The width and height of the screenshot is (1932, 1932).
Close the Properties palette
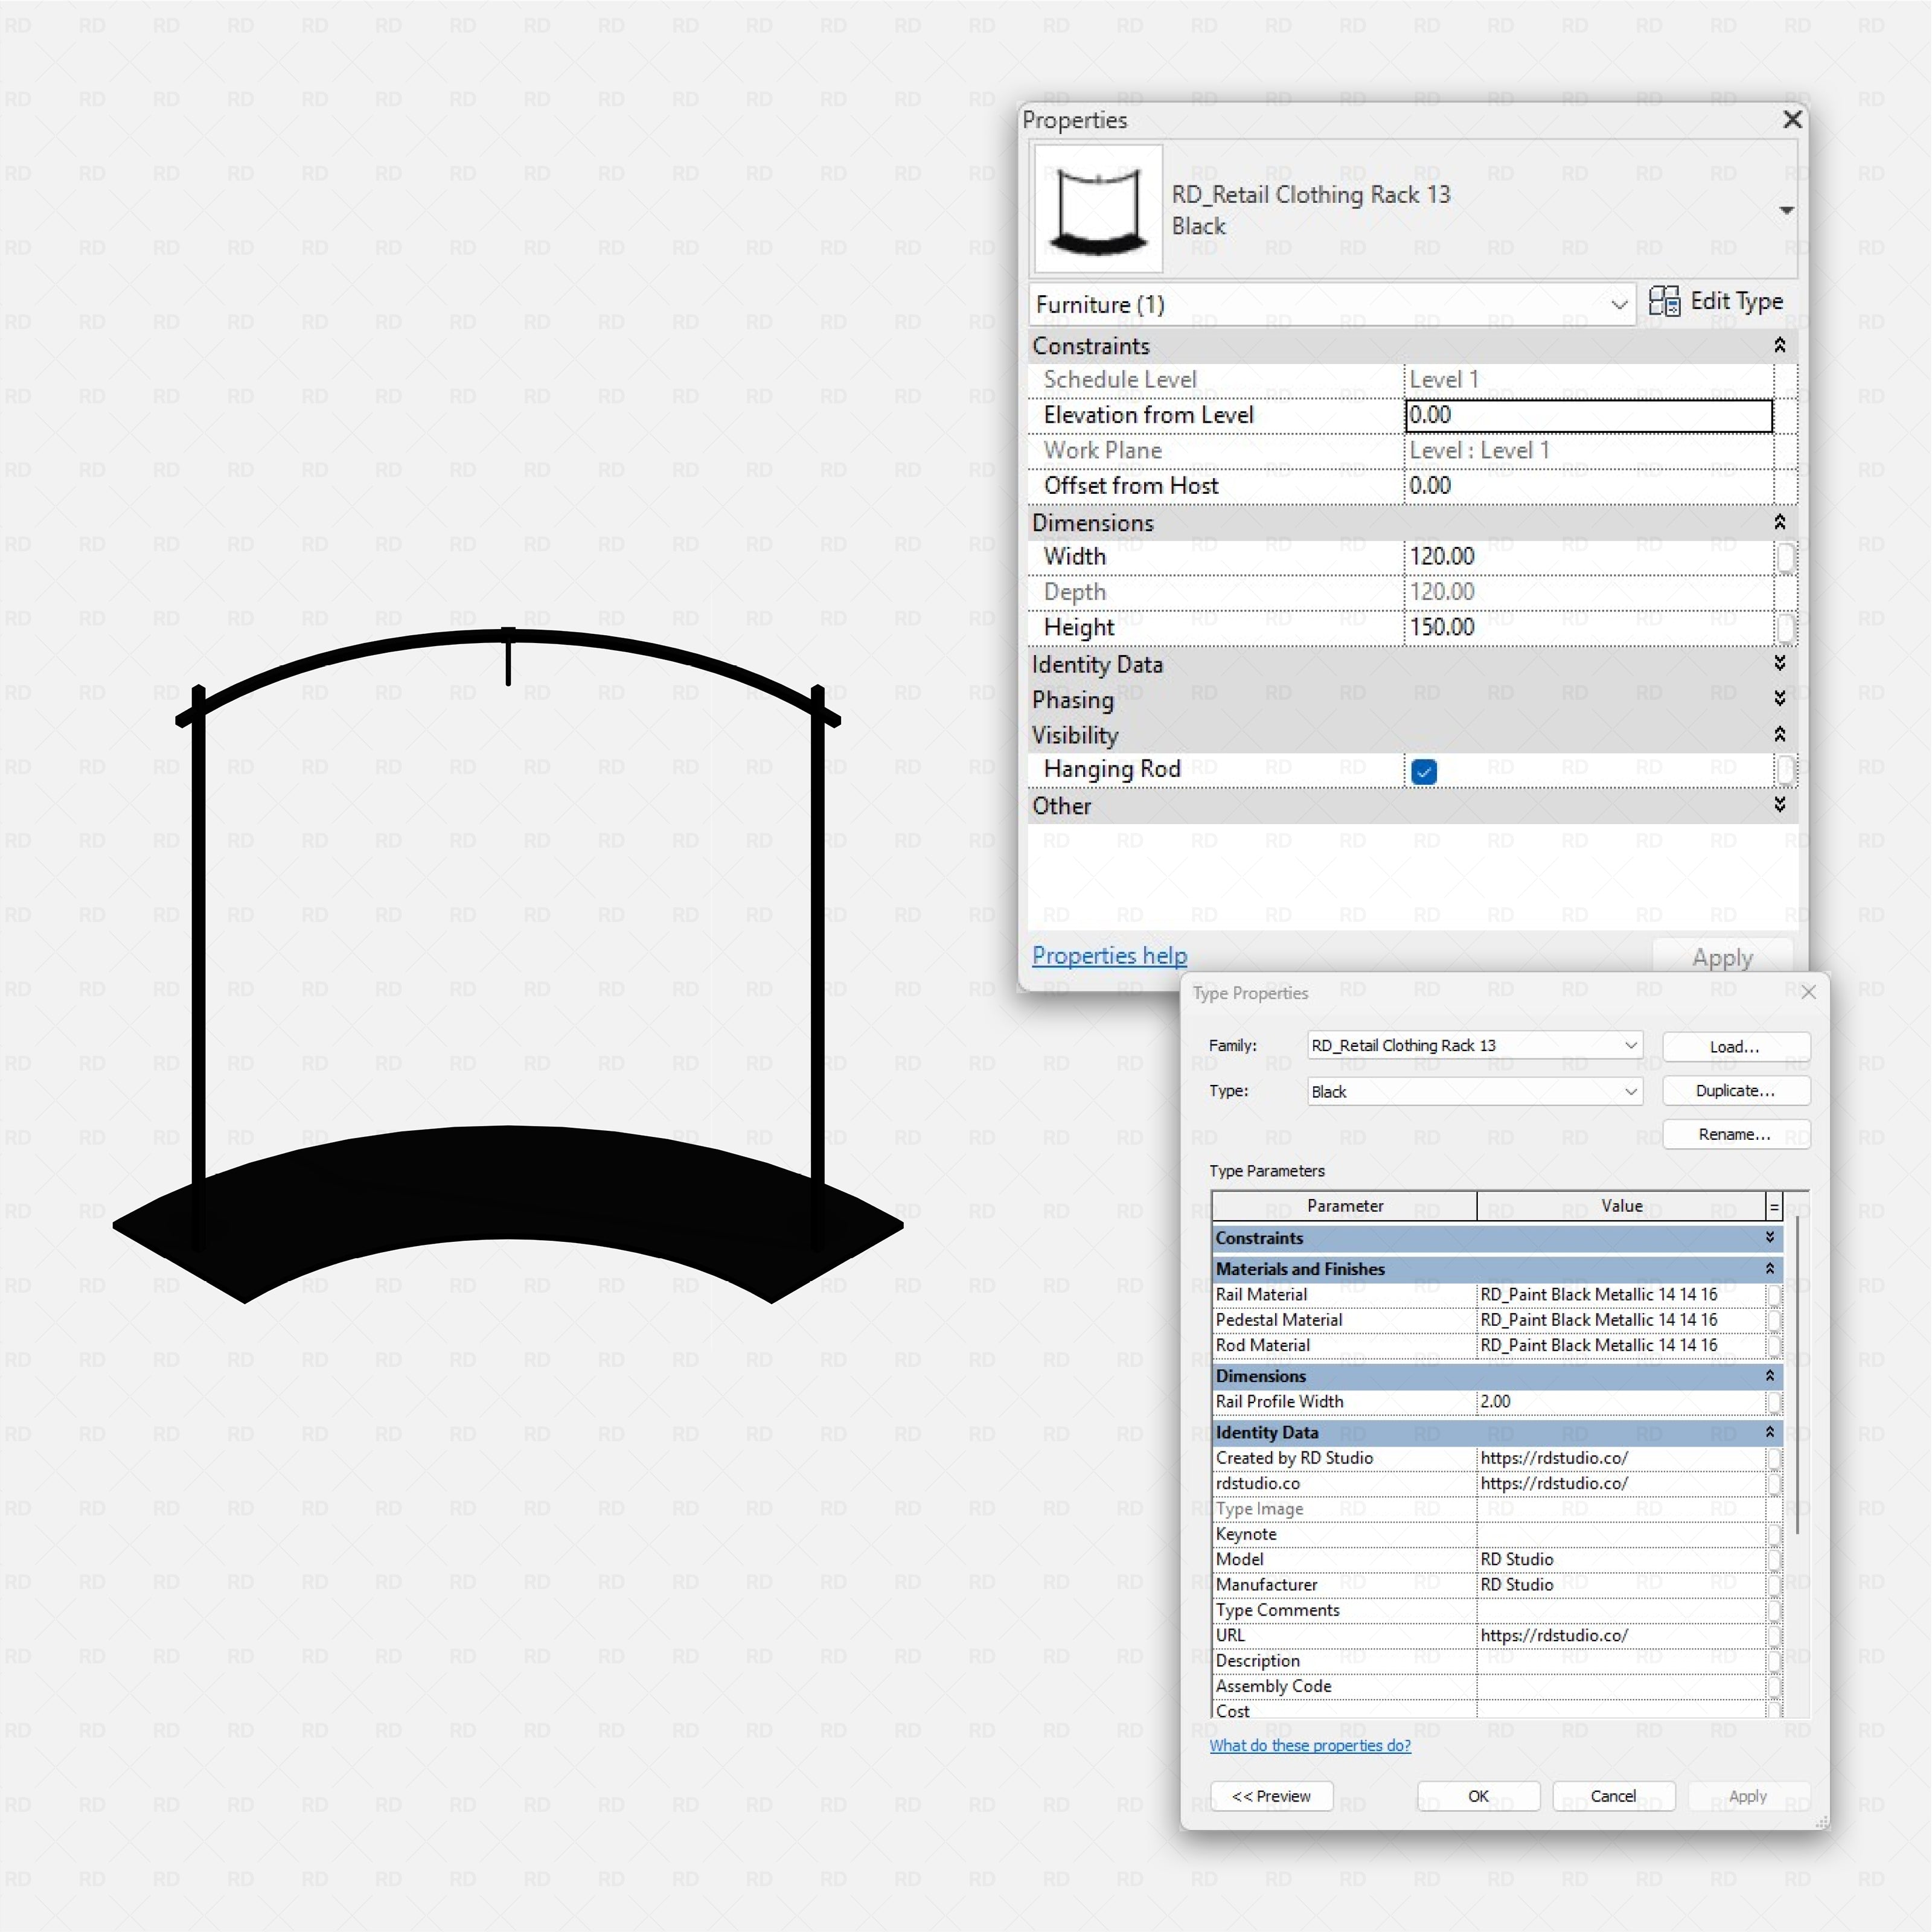(1792, 119)
